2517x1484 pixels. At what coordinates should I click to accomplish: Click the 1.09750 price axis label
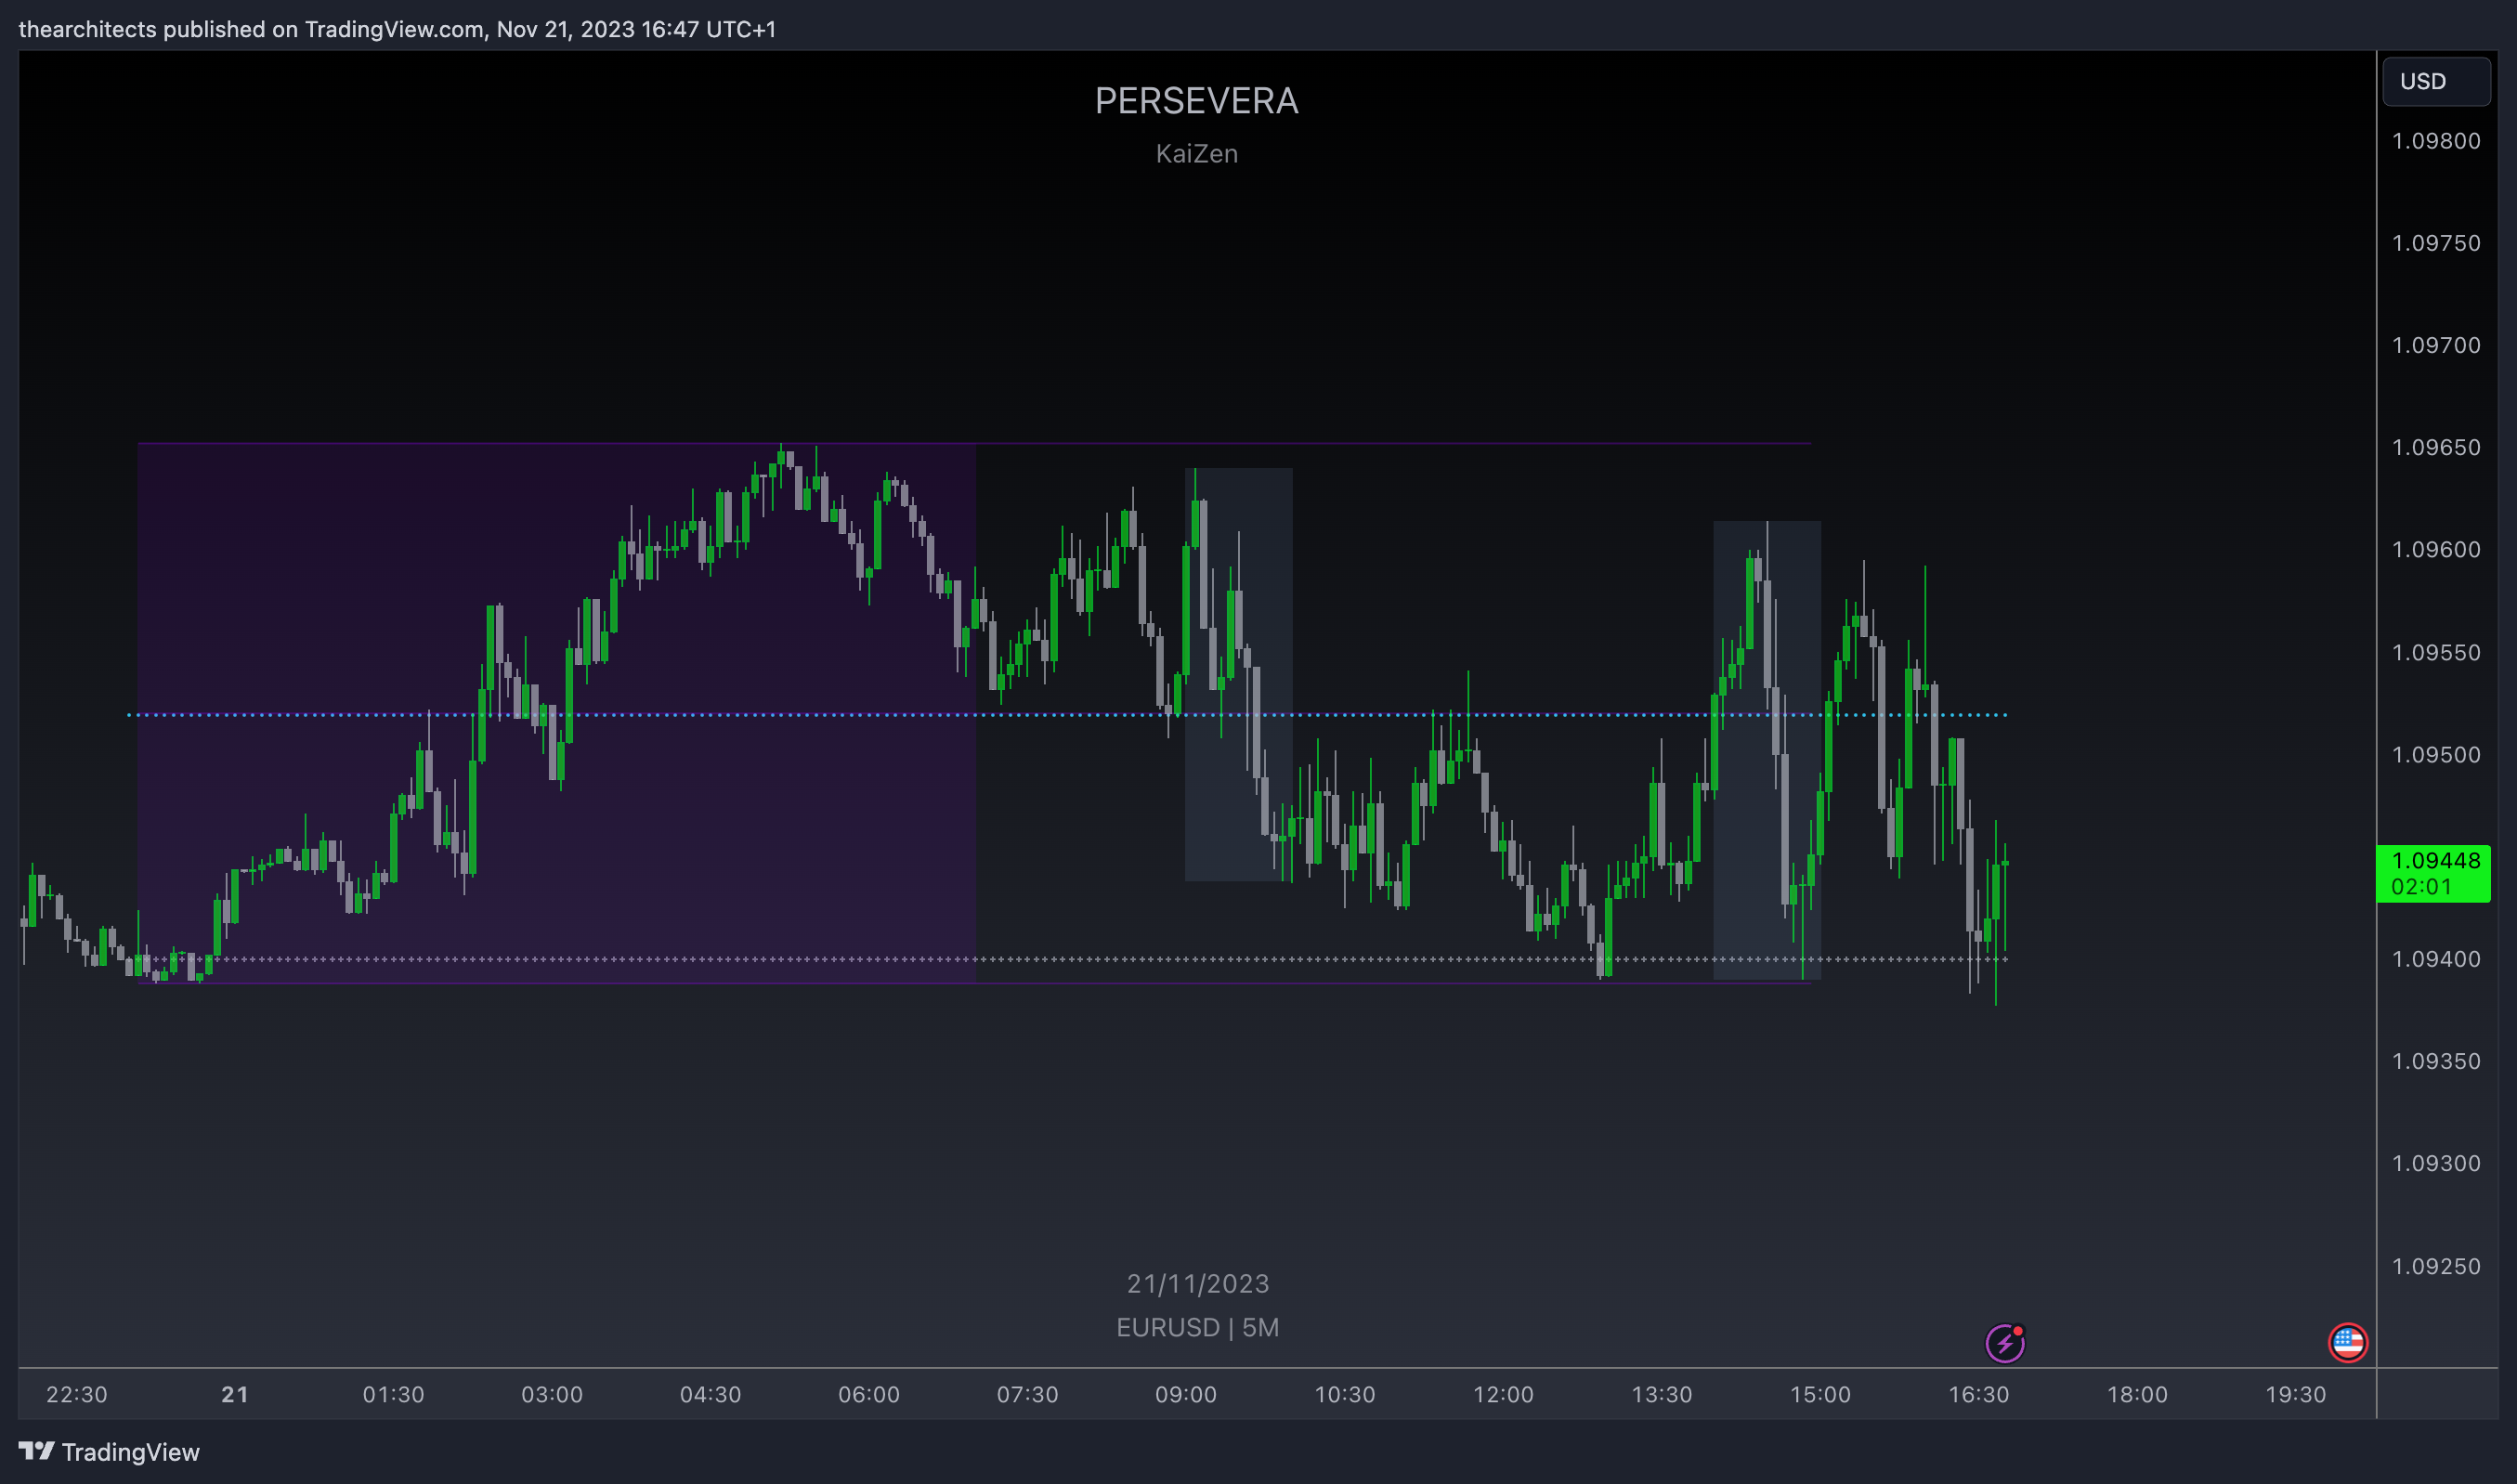[2436, 243]
